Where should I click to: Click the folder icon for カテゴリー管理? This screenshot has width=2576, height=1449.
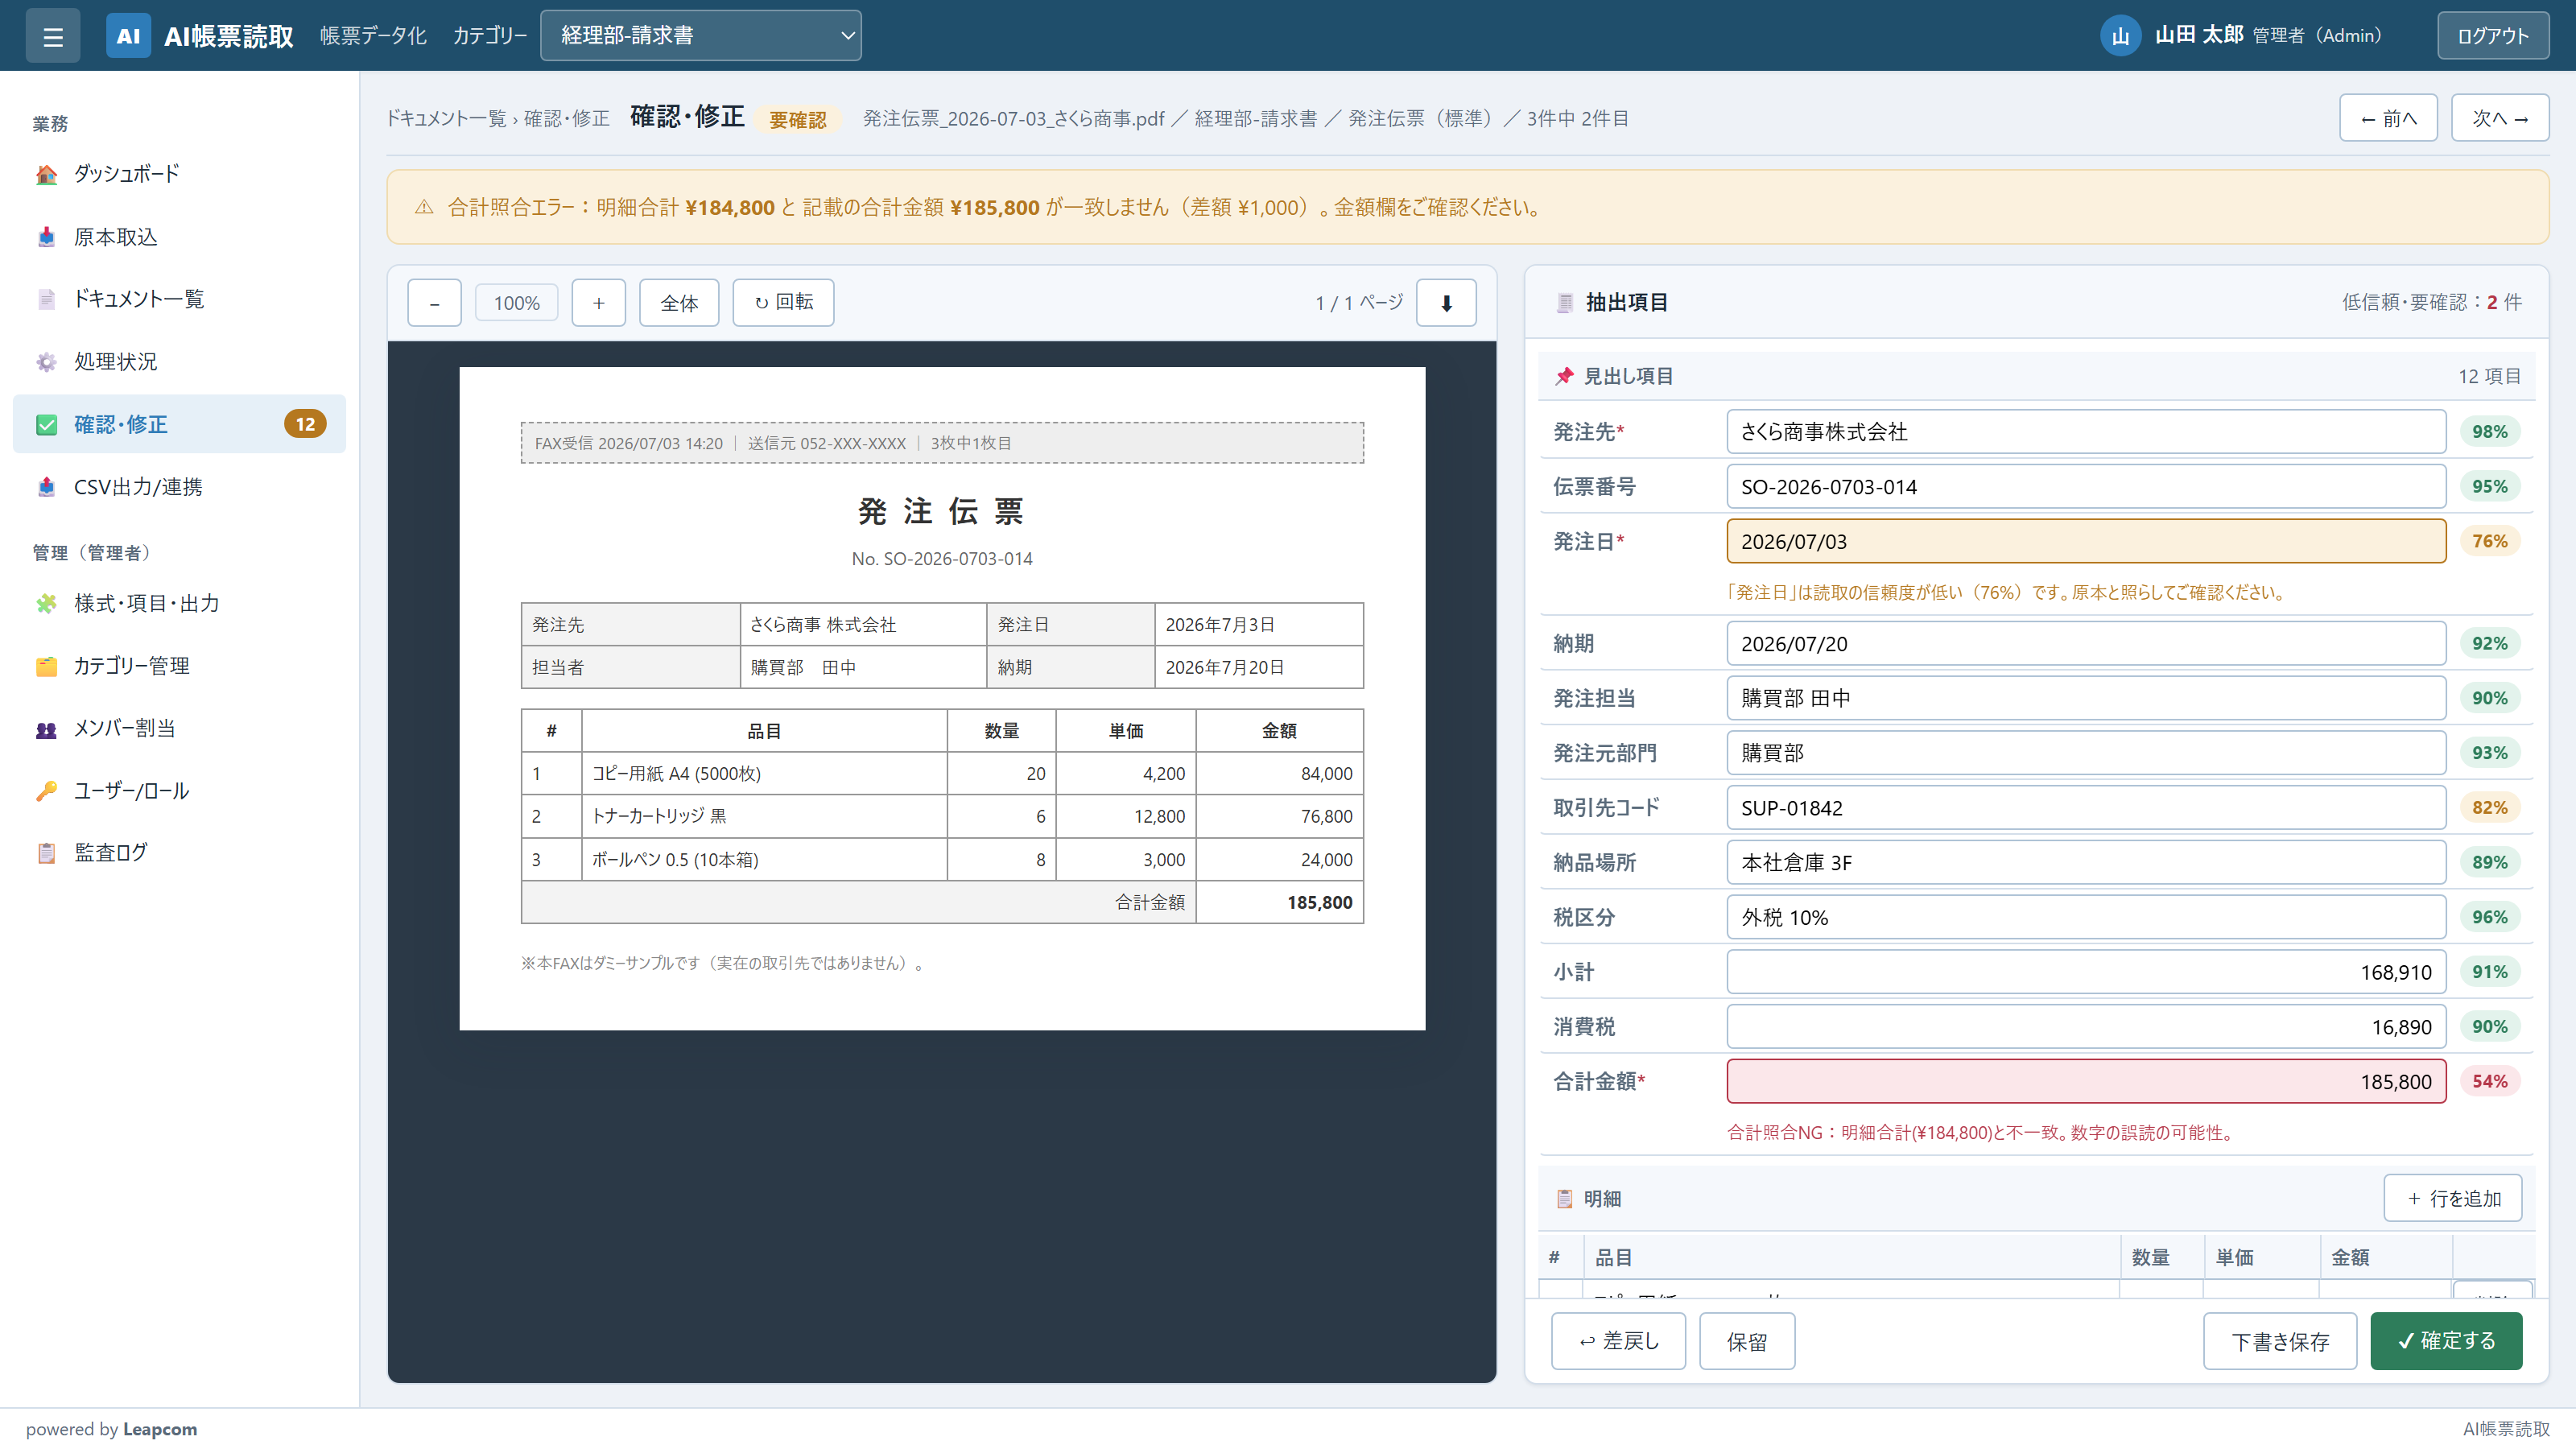click(x=46, y=666)
